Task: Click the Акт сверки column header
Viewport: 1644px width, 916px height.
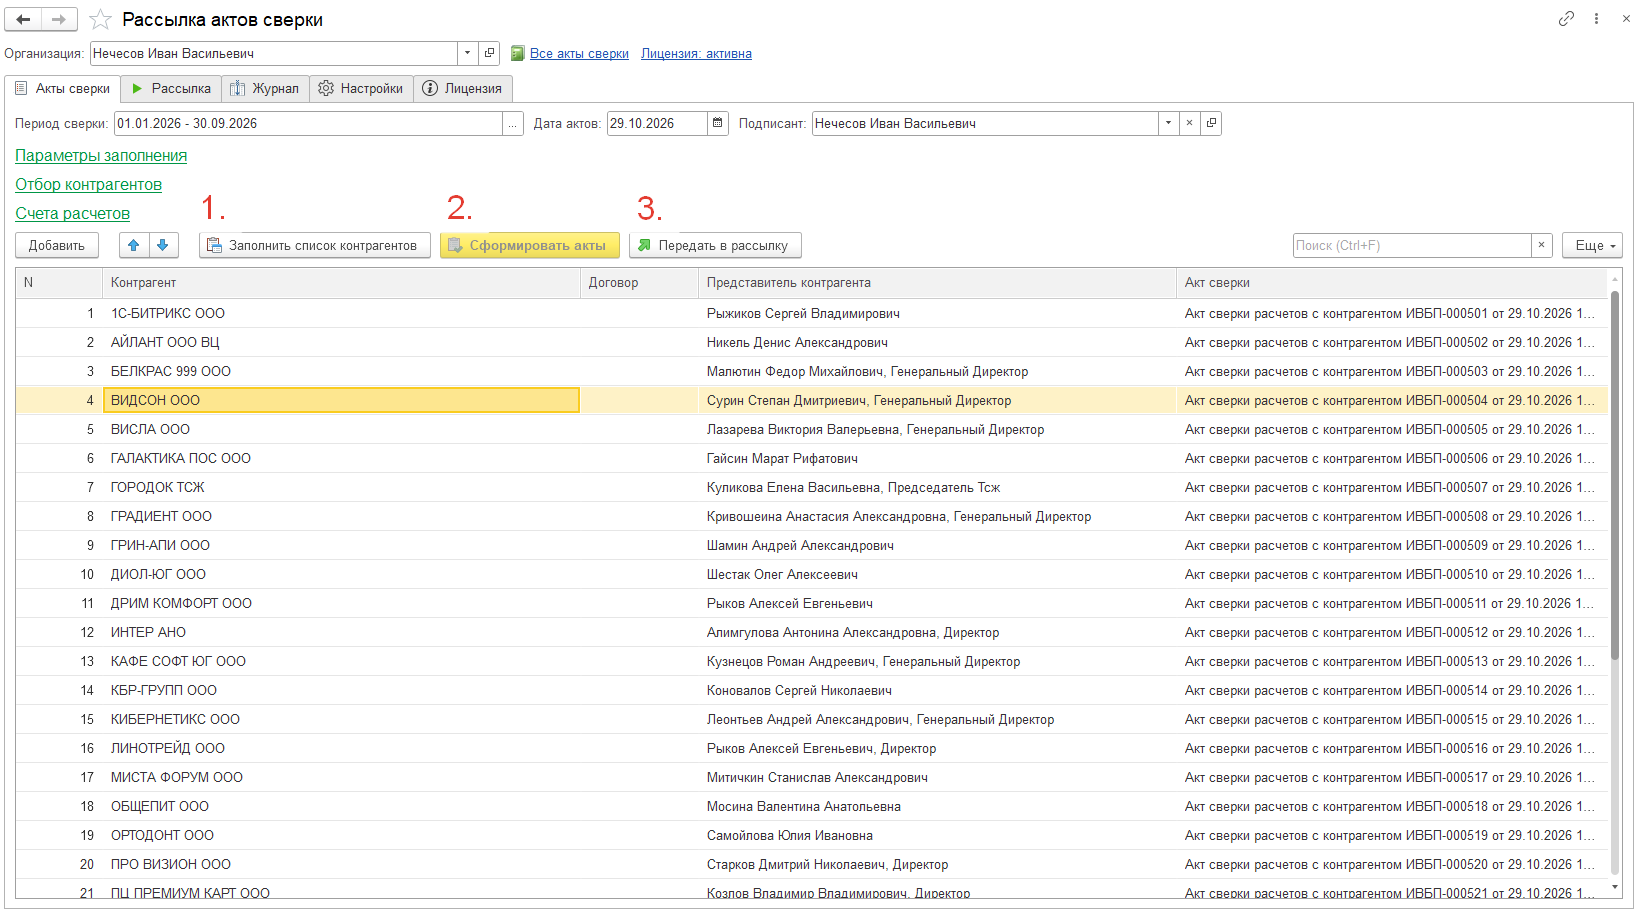Action: 1392,283
